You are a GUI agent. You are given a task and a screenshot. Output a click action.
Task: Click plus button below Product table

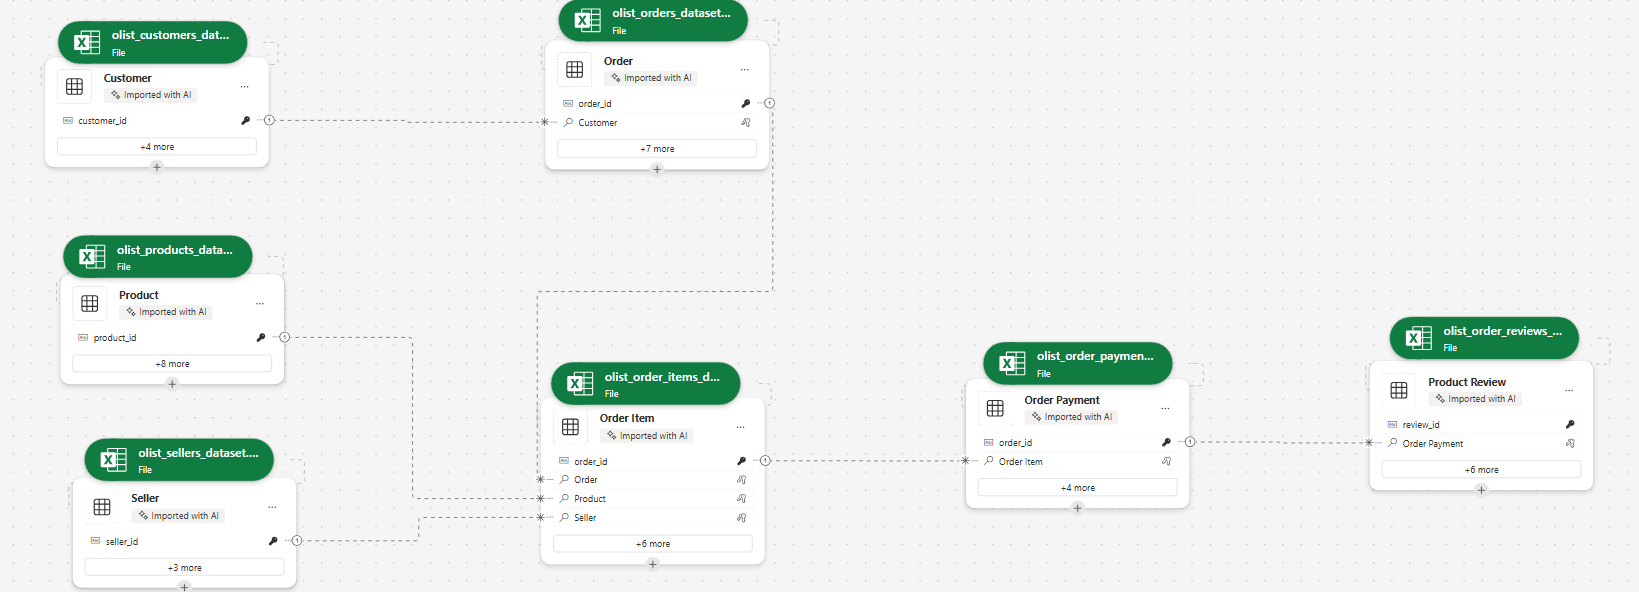172,384
